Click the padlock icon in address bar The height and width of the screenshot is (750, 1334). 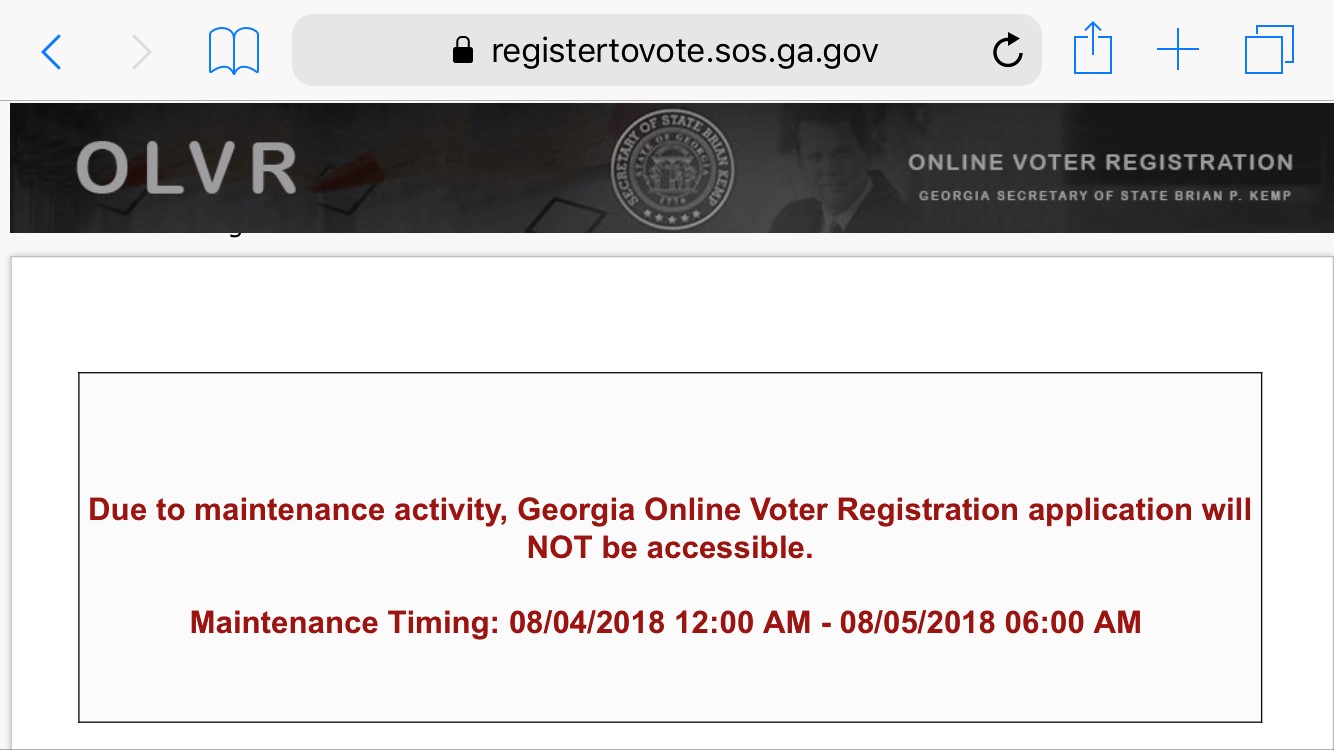(x=462, y=51)
